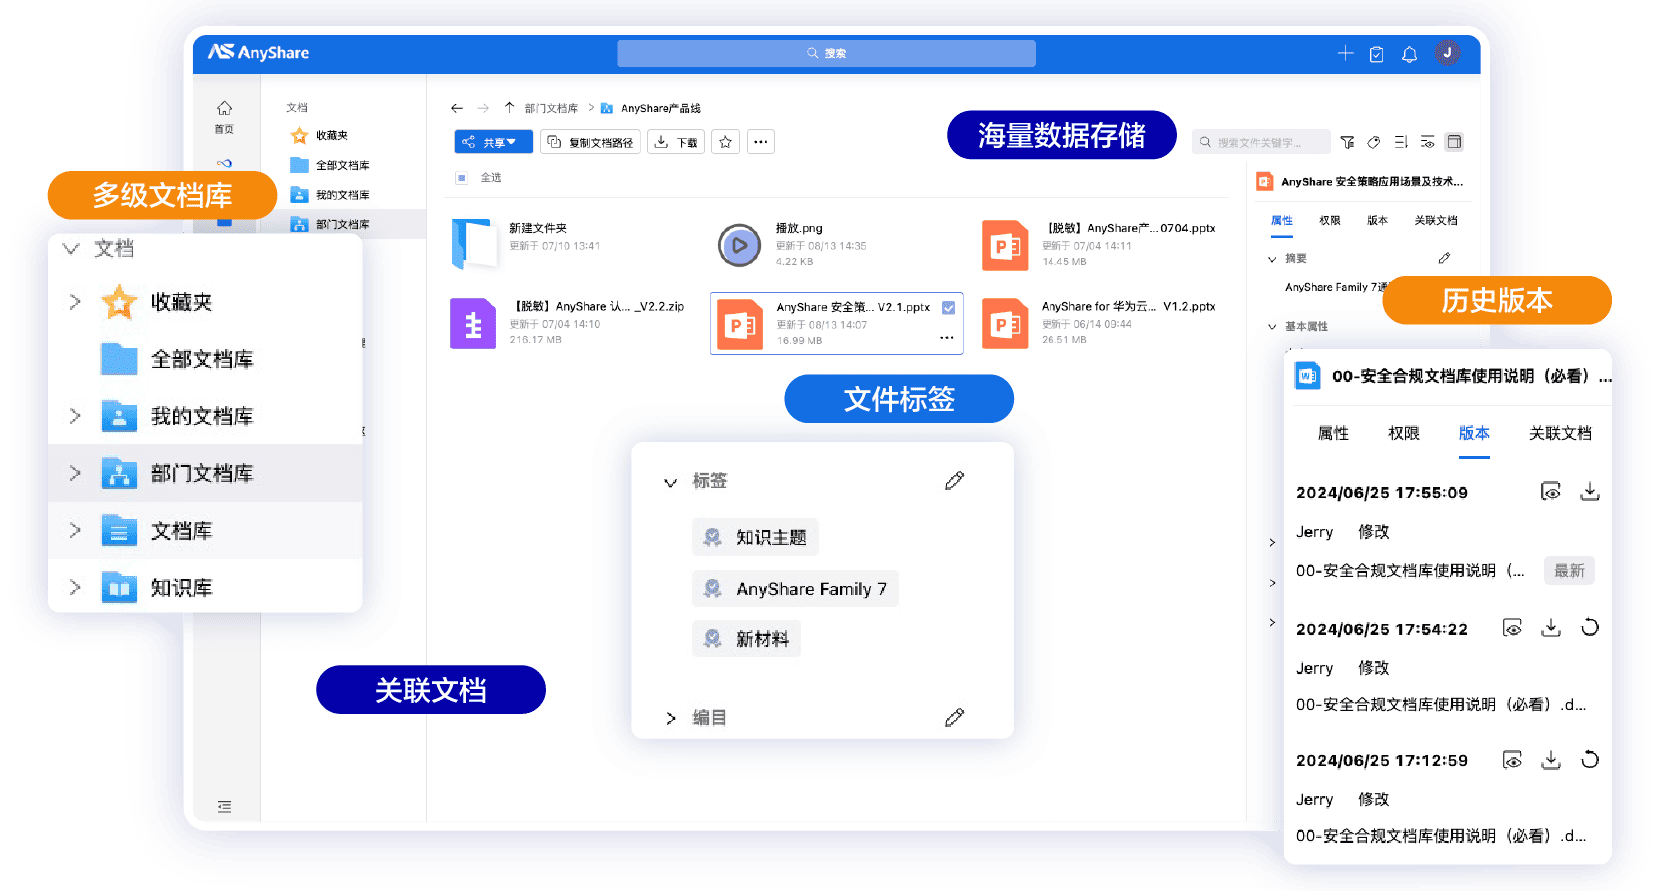Select 全部文档库 in enlarged tree

[202, 359]
